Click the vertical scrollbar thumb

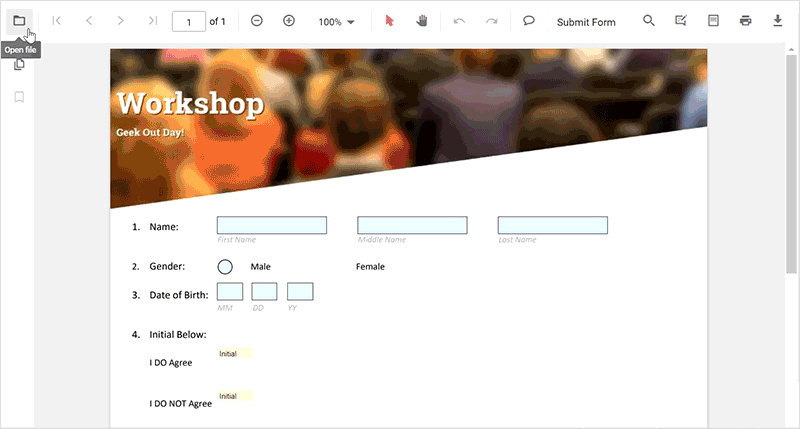click(791, 164)
